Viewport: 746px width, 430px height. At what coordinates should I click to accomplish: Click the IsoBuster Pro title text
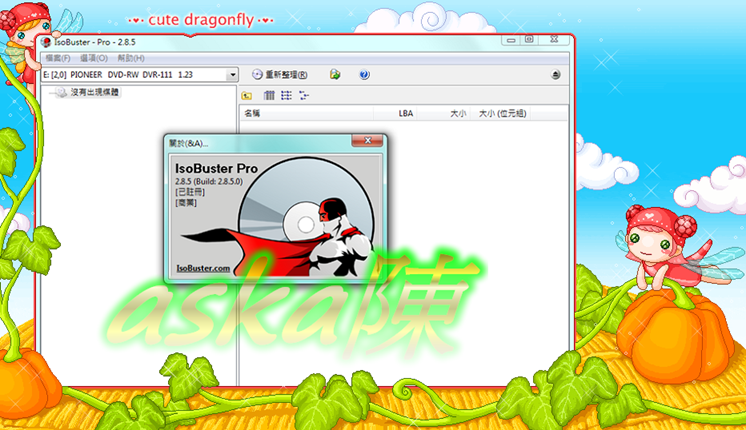tap(216, 168)
